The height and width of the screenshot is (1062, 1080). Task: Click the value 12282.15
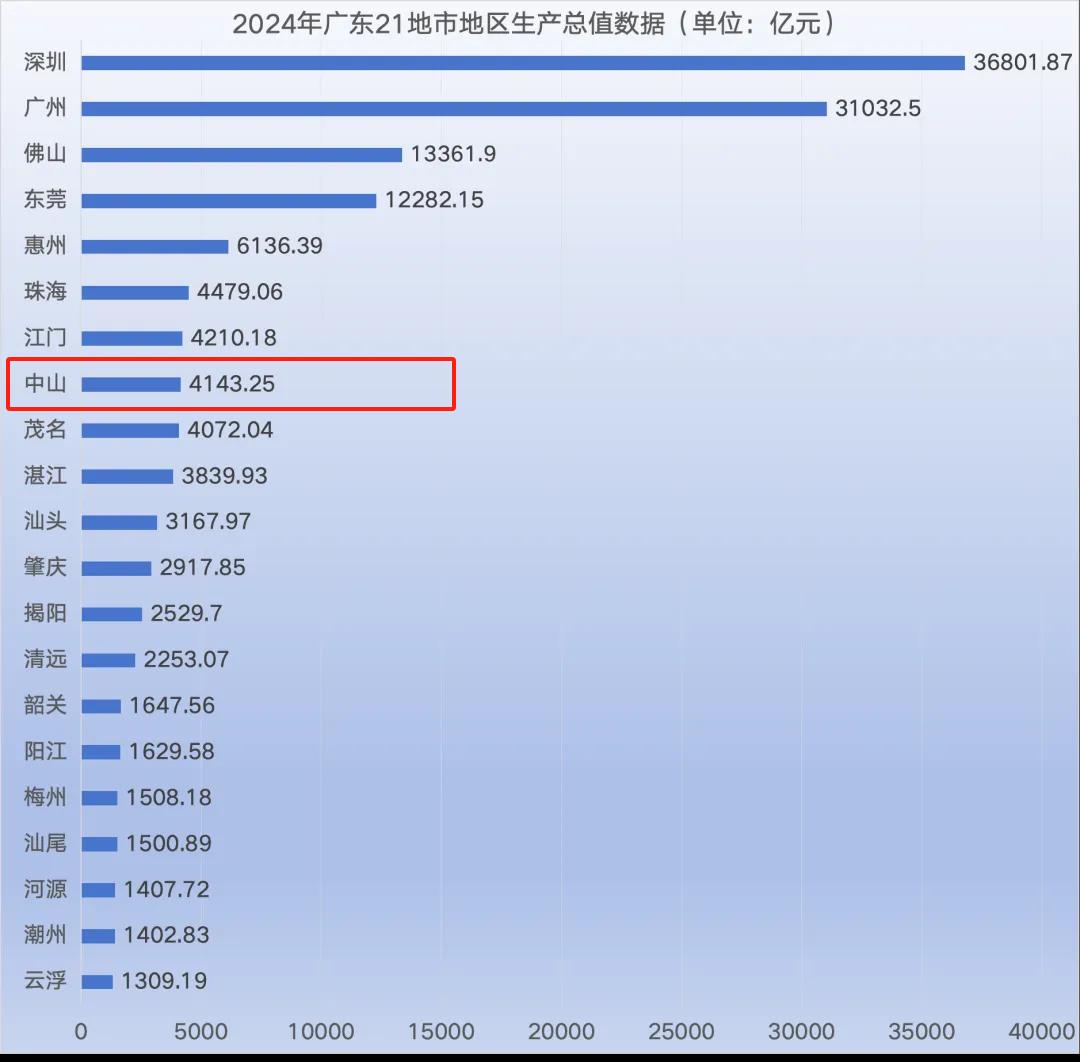(x=434, y=200)
